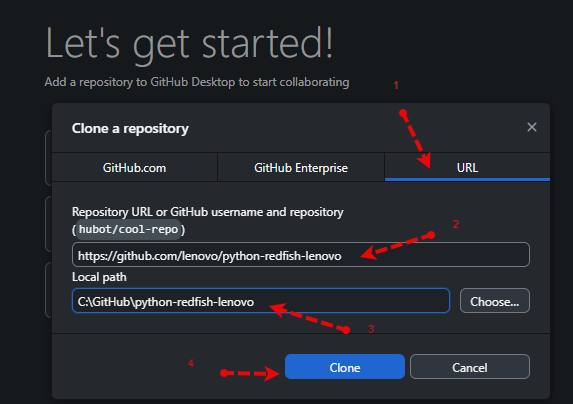Viewport: 573px width, 404px height.
Task: Click the hubot/cool-repo example text
Action: point(128,229)
